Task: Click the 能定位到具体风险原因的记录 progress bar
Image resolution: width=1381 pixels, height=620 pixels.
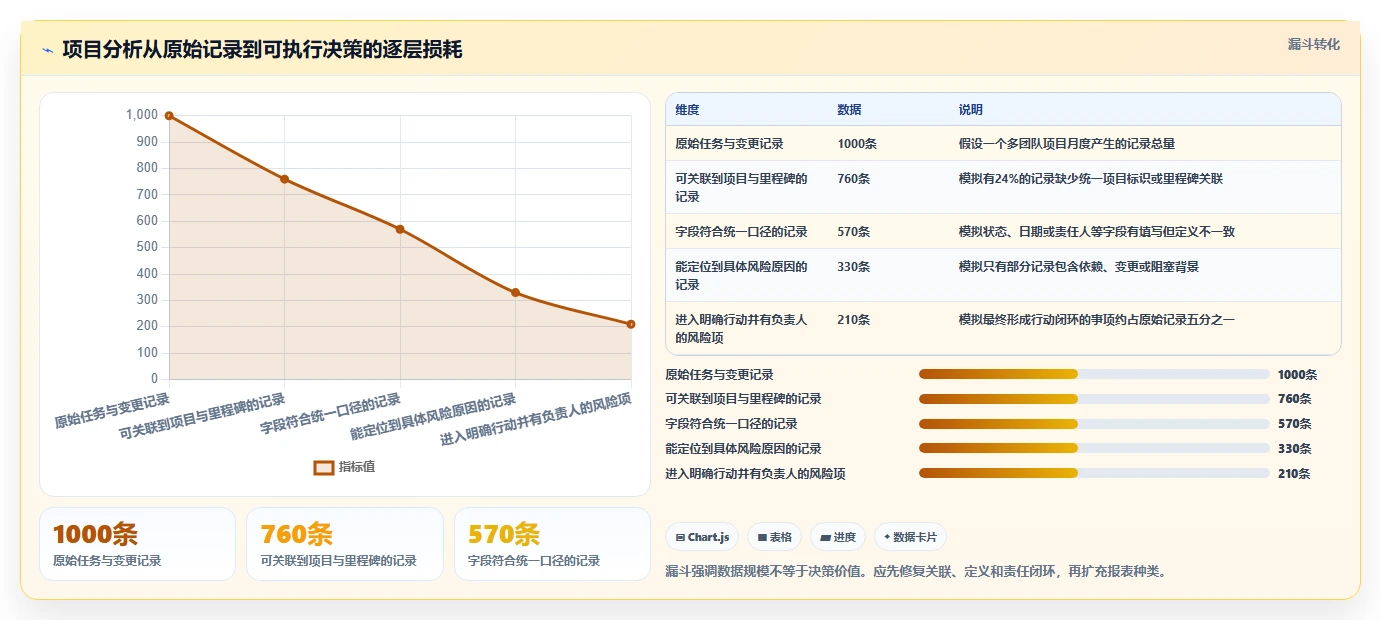Action: (x=1094, y=448)
